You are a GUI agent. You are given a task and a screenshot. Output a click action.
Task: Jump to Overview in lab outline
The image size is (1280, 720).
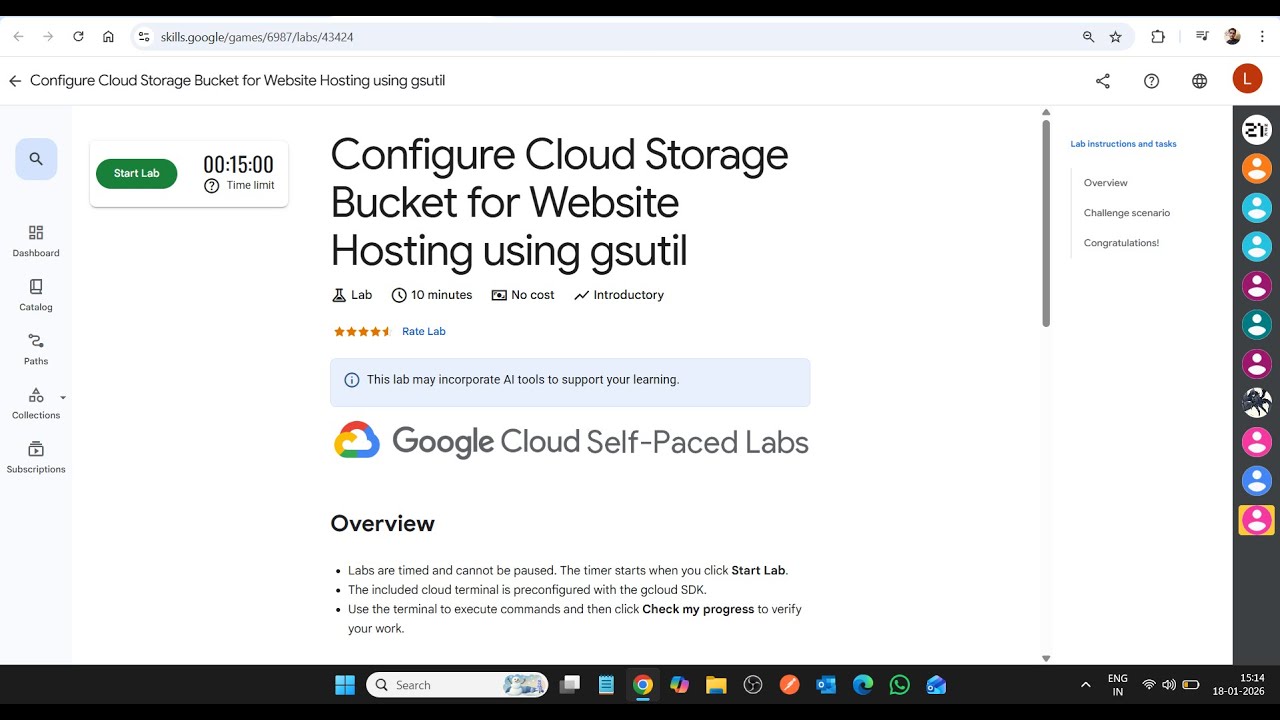pyautogui.click(x=1105, y=183)
